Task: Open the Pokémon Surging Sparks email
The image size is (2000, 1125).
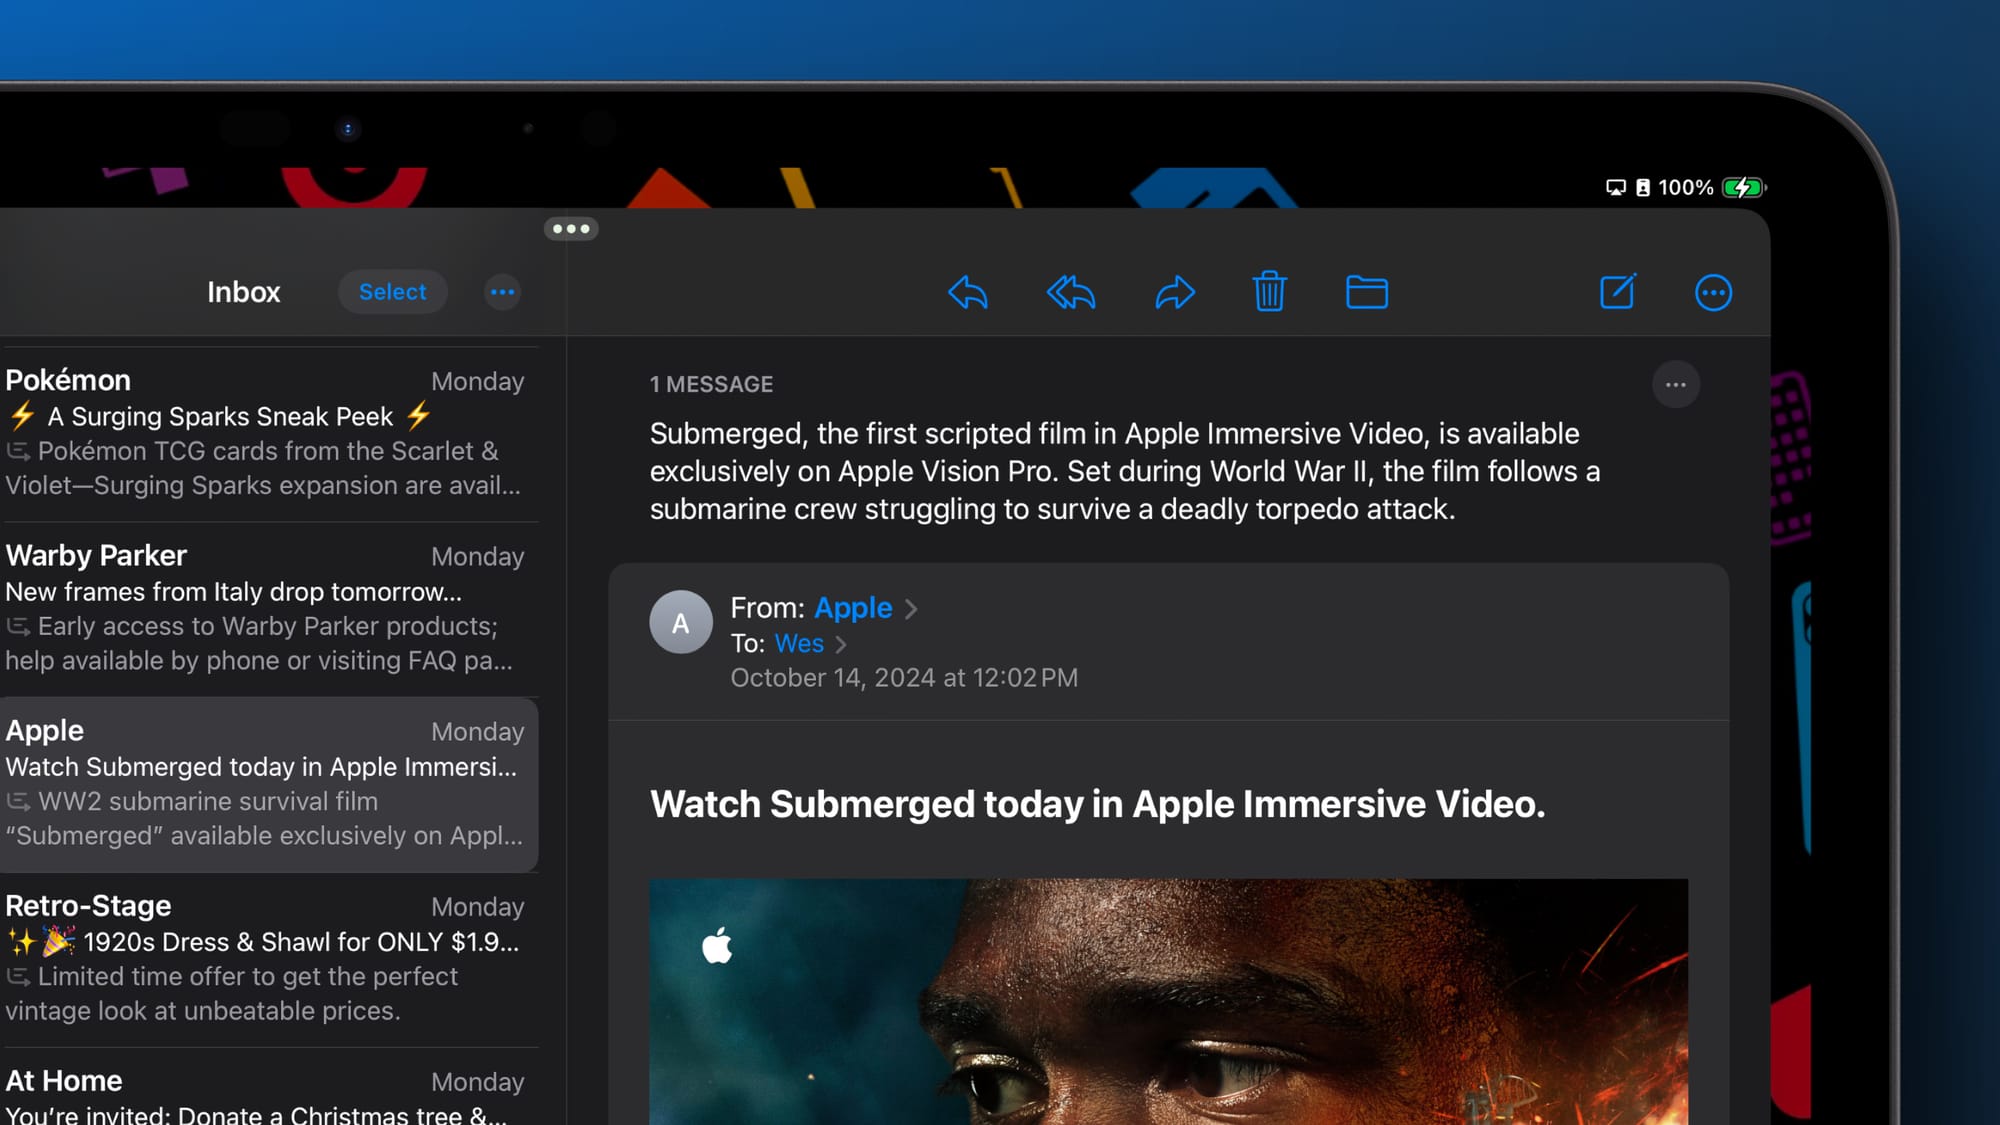Action: pos(268,434)
